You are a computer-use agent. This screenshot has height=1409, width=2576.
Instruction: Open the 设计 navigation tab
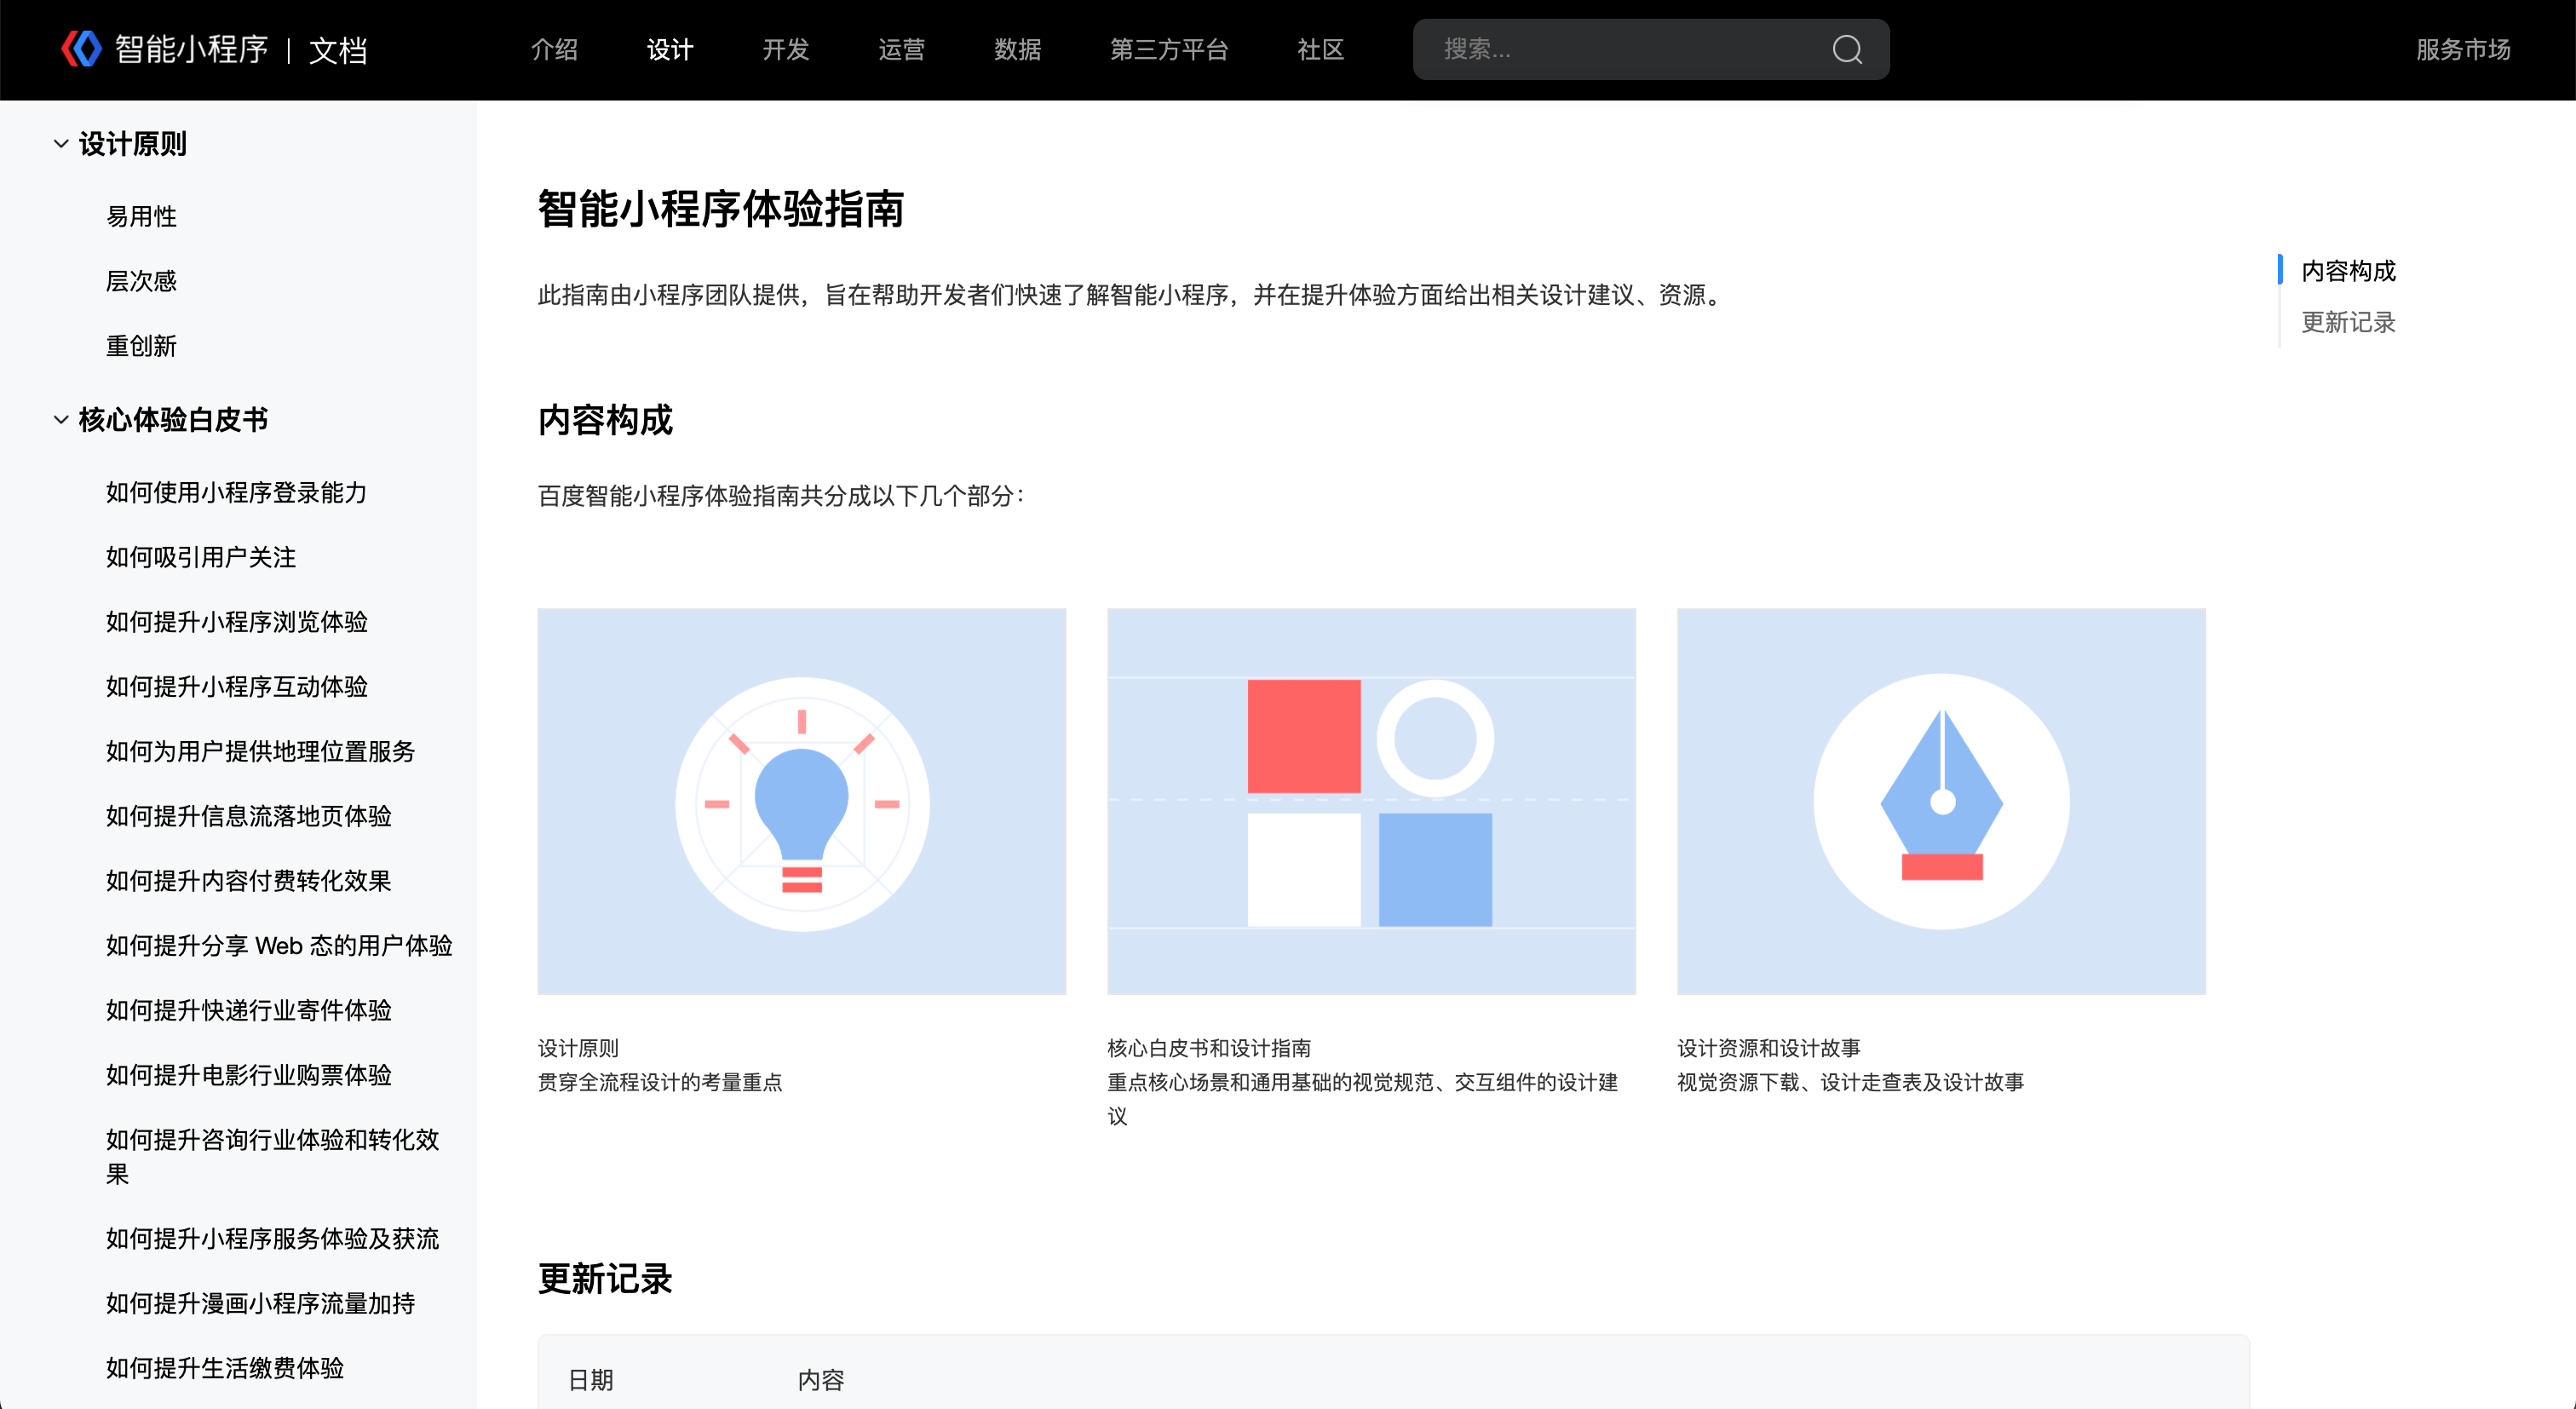(x=669, y=49)
